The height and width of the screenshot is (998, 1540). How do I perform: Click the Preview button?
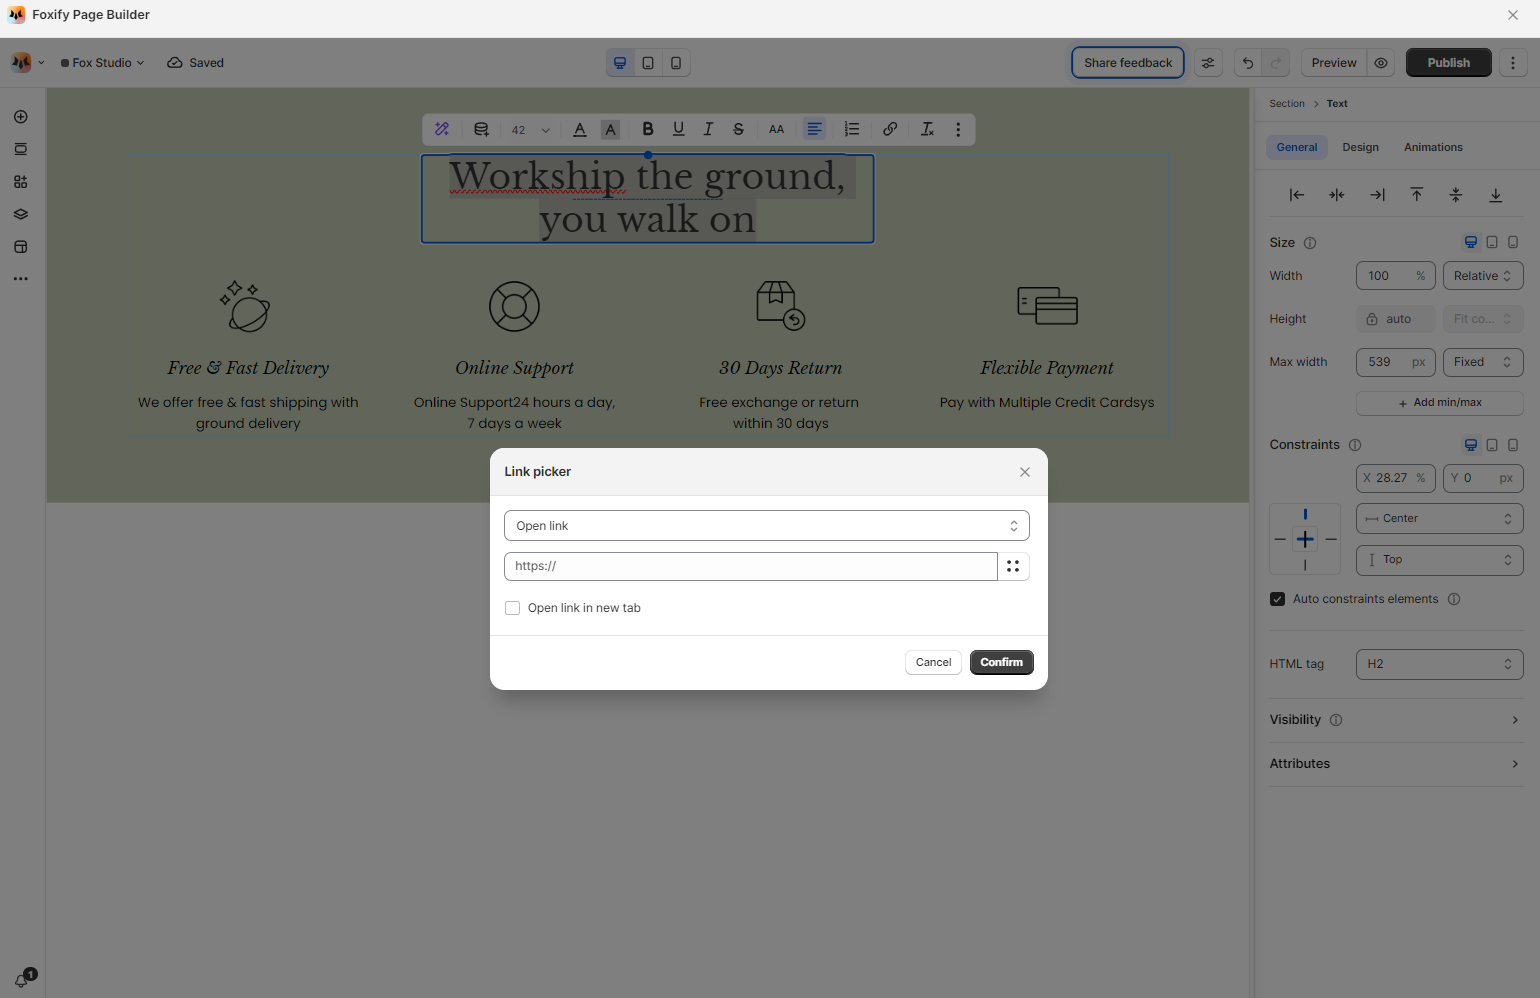coord(1334,63)
